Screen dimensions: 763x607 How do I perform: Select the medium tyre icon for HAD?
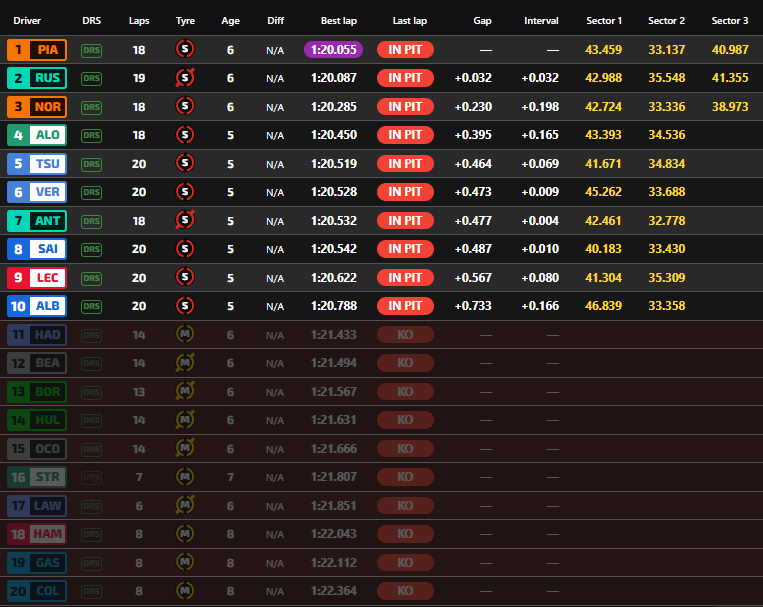coord(185,335)
